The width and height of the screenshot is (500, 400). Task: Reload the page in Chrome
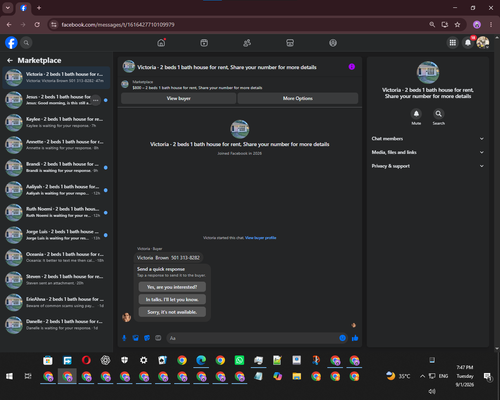[37, 25]
